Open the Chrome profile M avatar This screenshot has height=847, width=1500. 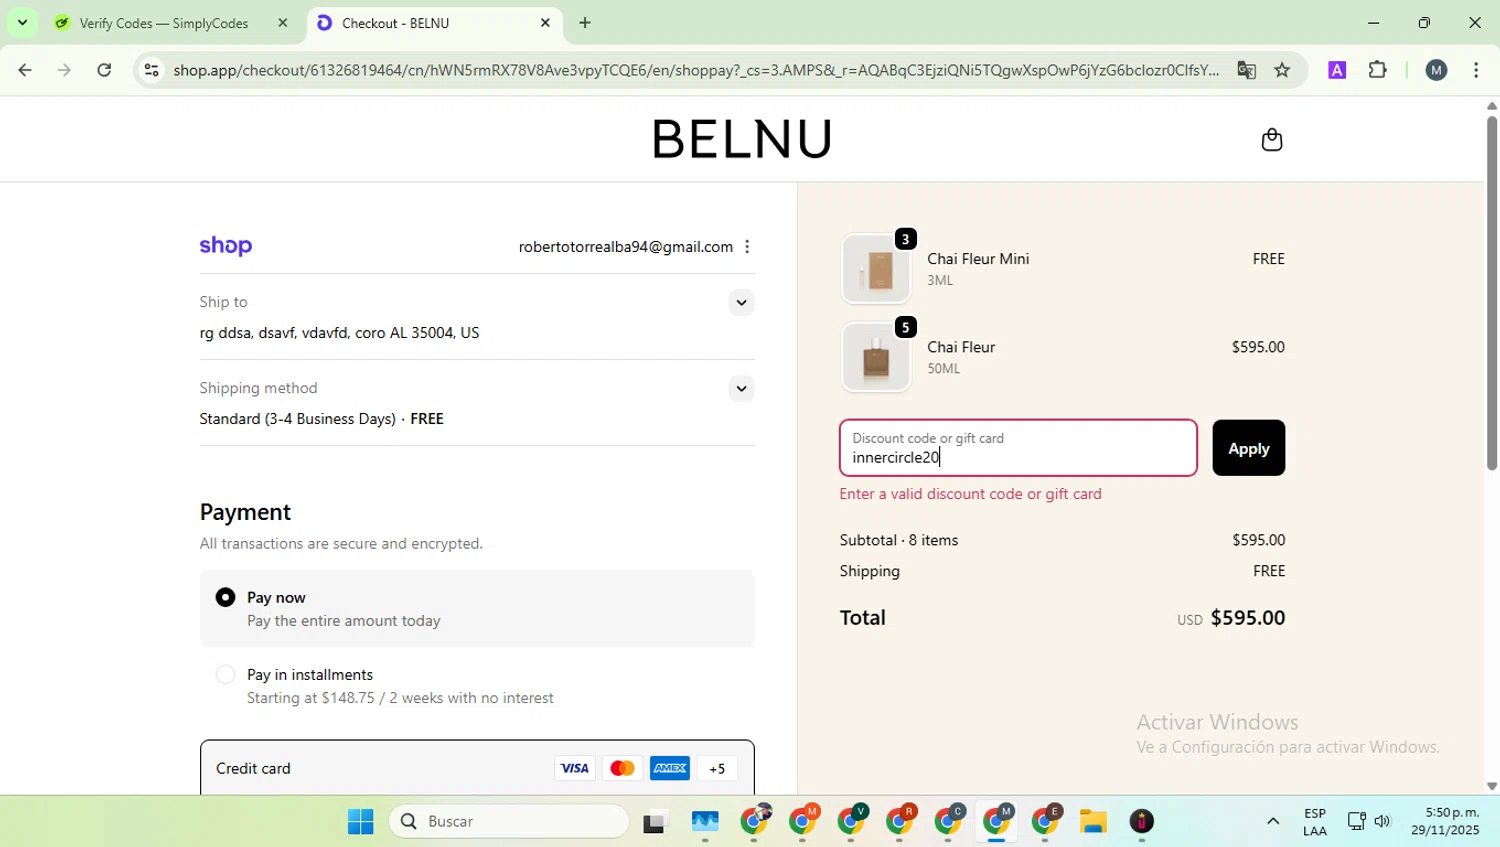pyautogui.click(x=1436, y=70)
